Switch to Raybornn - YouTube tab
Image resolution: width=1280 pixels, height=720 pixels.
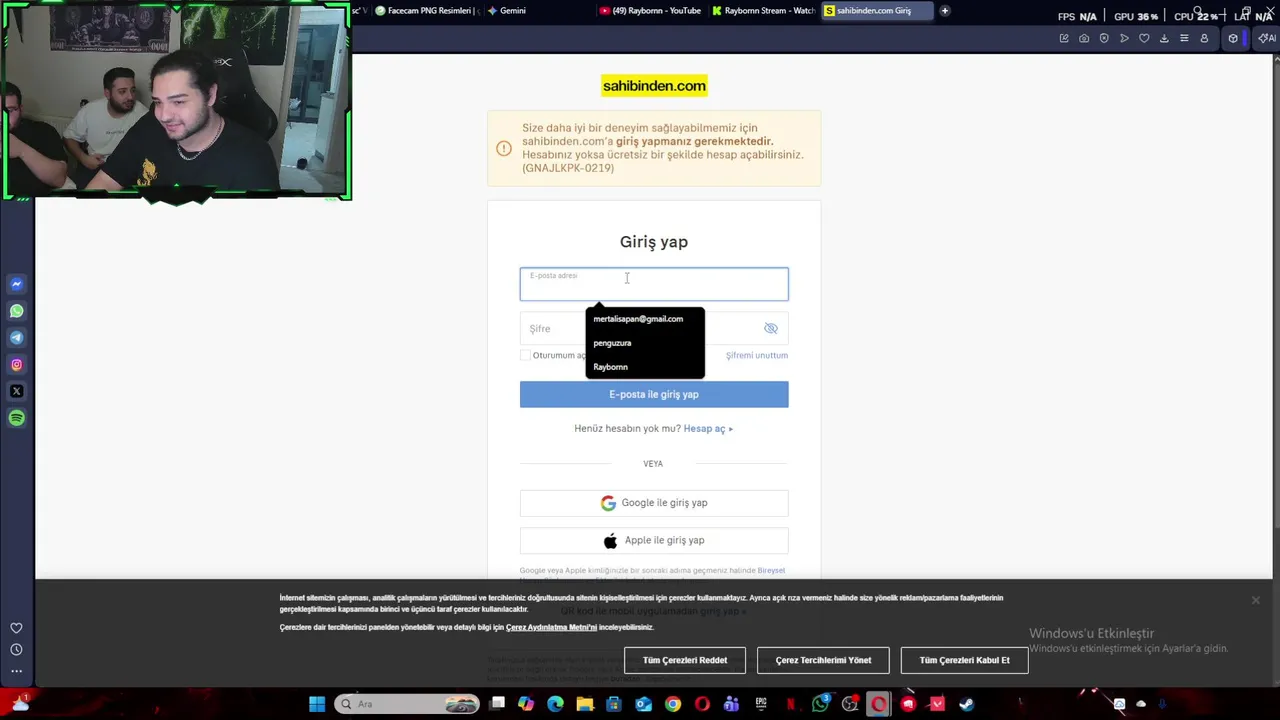point(652,11)
